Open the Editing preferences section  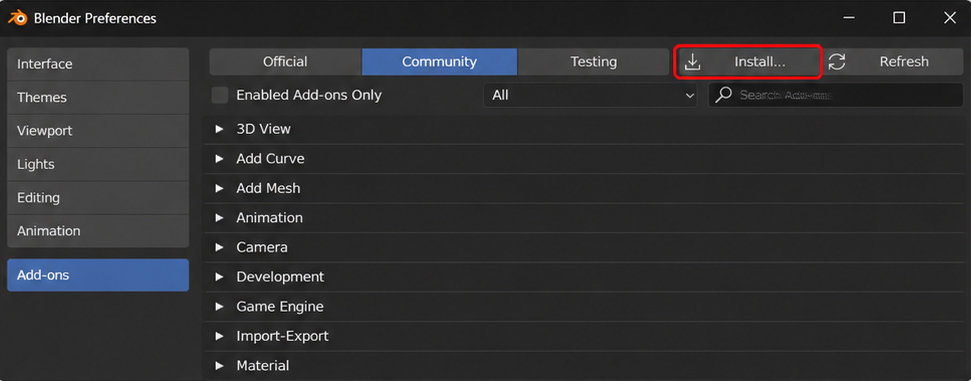(x=98, y=198)
